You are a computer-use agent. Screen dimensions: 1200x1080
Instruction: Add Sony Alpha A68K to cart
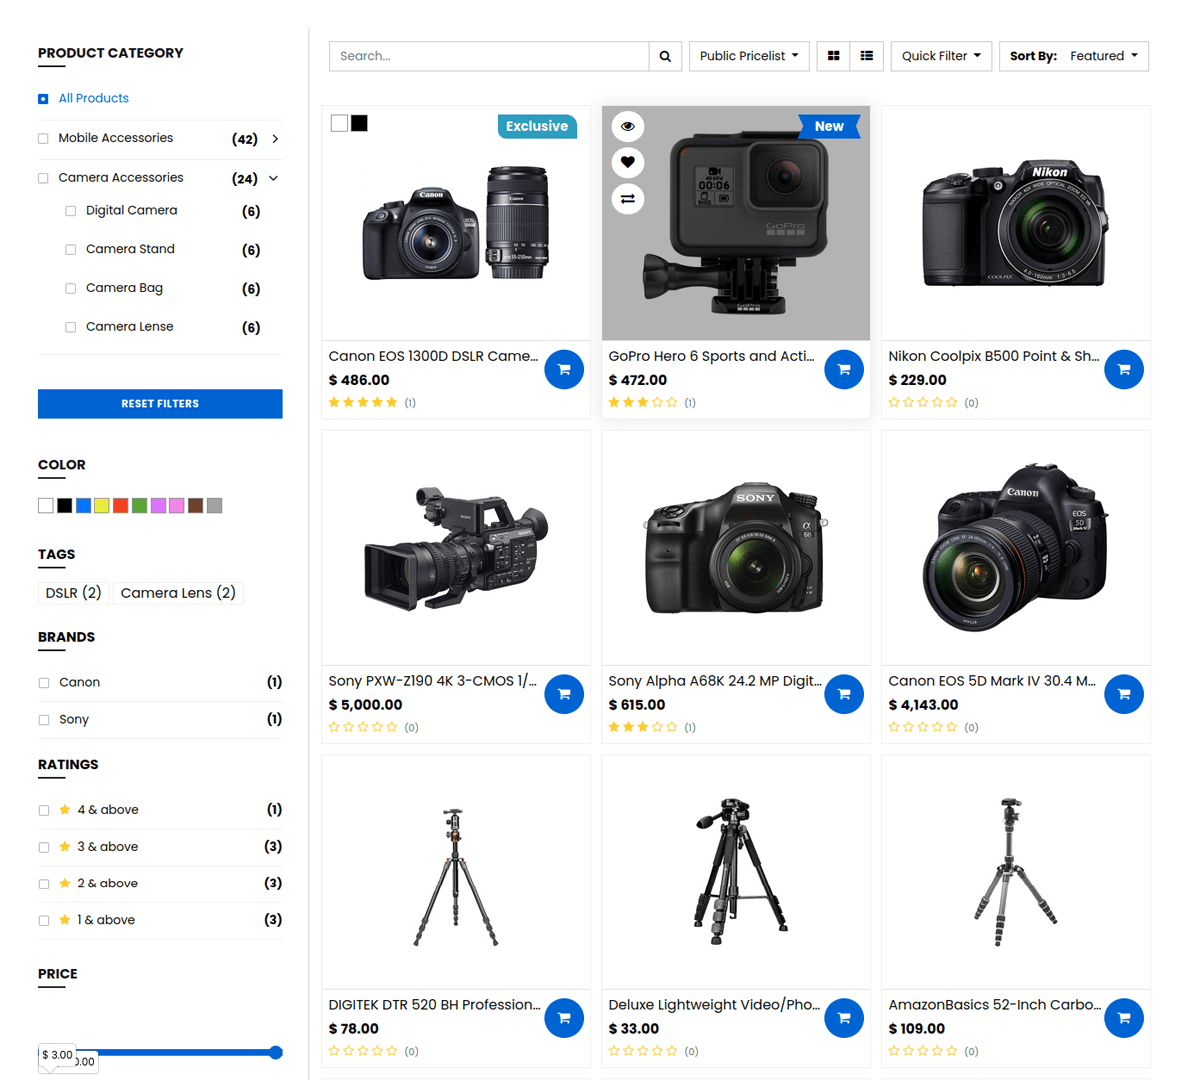pos(844,693)
